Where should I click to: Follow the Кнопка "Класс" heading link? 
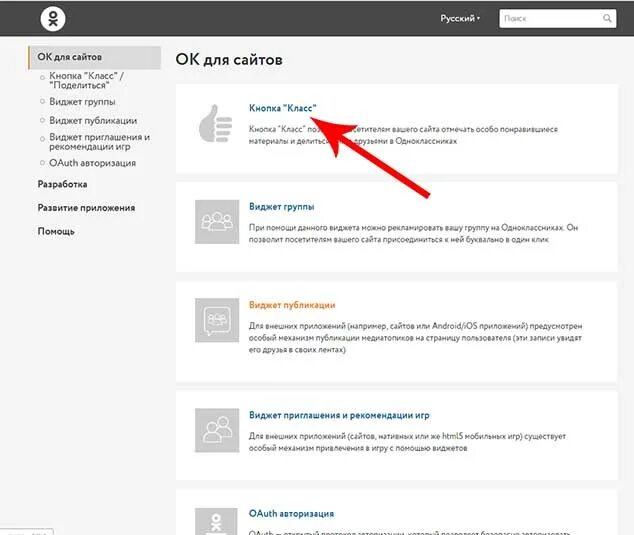[282, 108]
